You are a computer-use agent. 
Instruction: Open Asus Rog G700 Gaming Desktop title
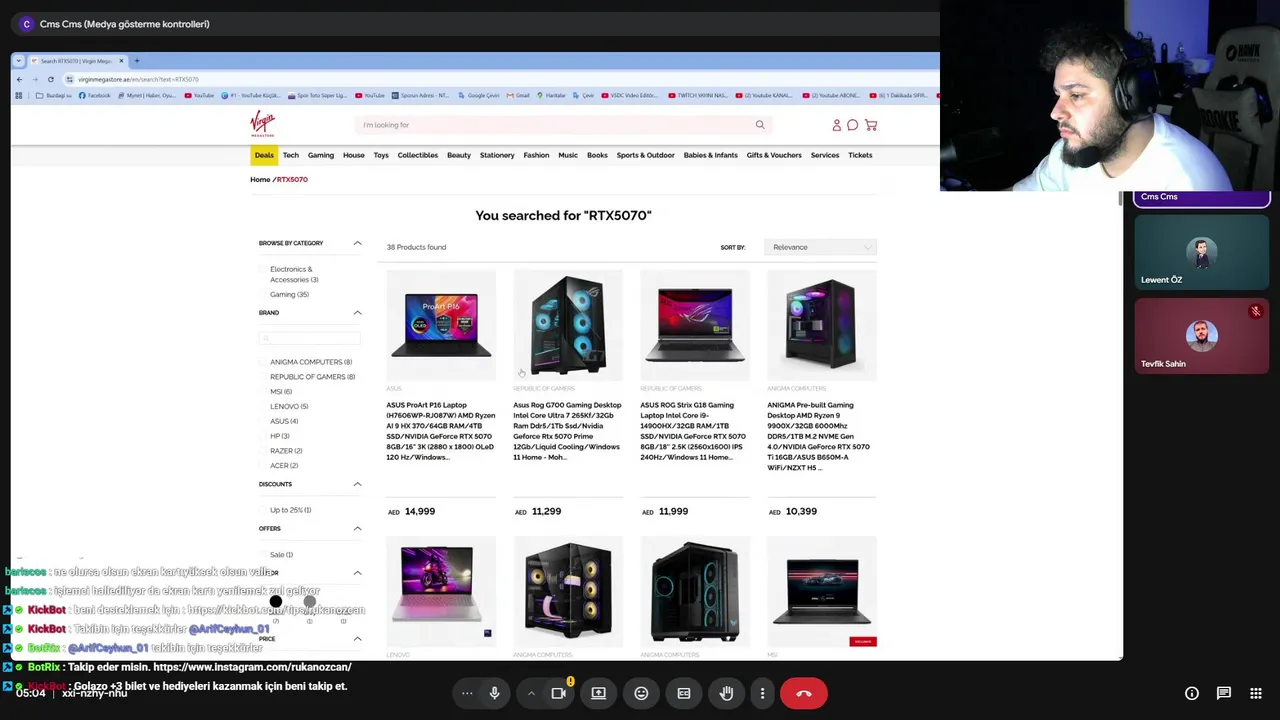click(x=567, y=431)
